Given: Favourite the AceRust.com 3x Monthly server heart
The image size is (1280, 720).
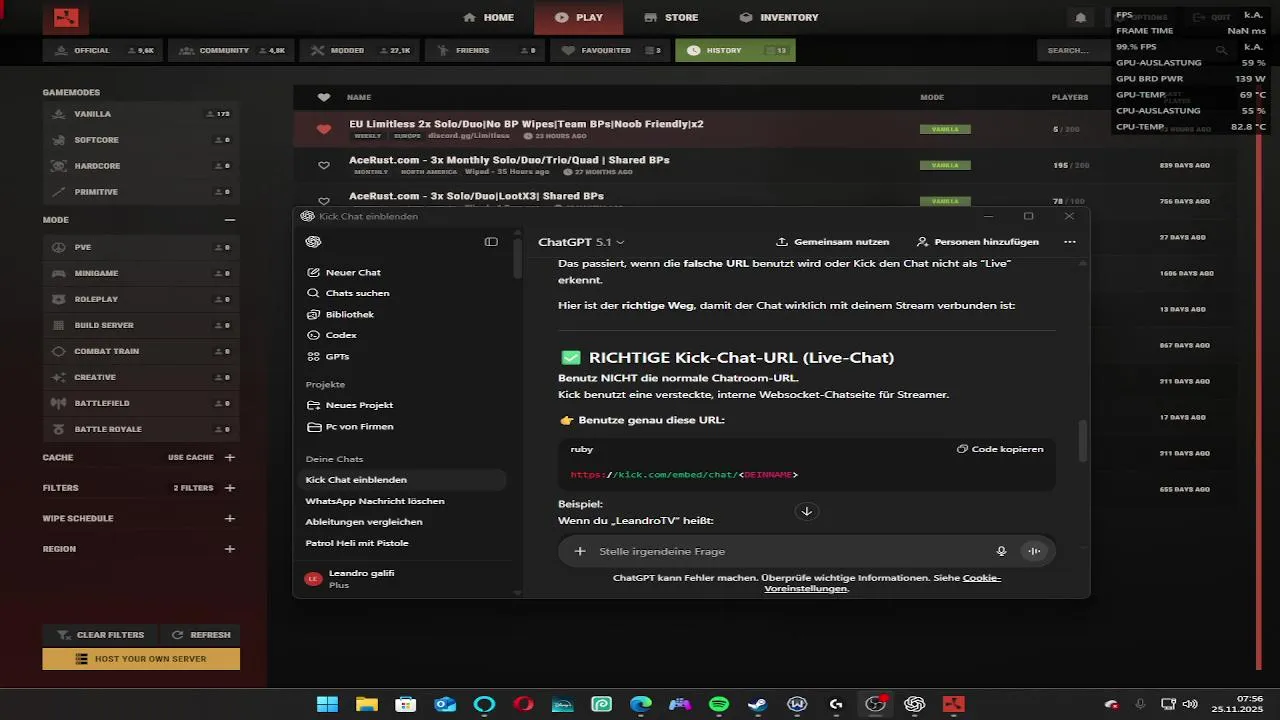Looking at the screenshot, I should (x=323, y=165).
